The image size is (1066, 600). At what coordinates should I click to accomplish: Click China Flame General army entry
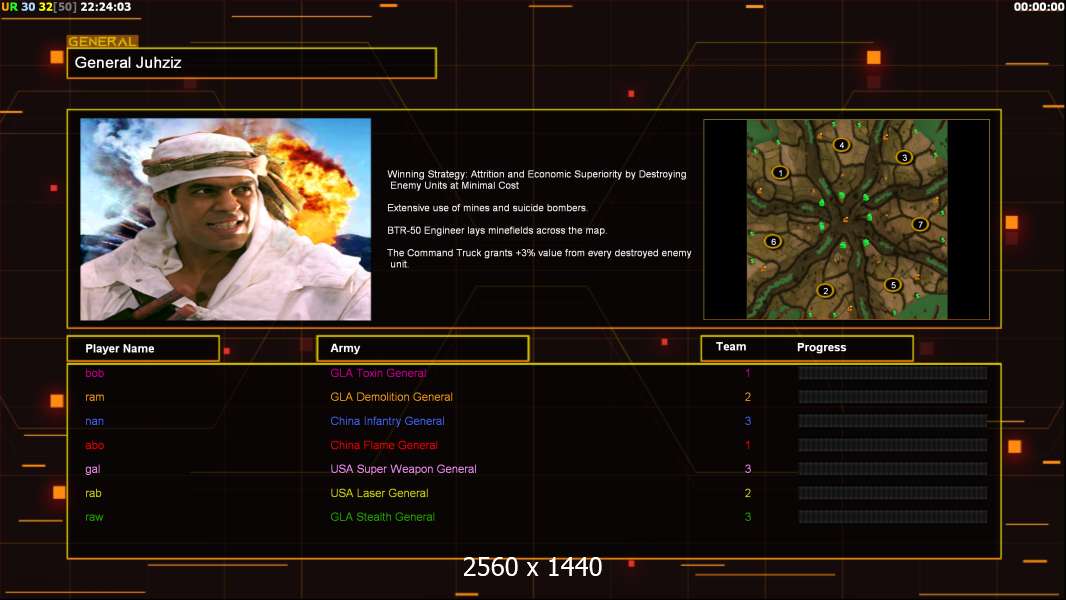click(384, 445)
